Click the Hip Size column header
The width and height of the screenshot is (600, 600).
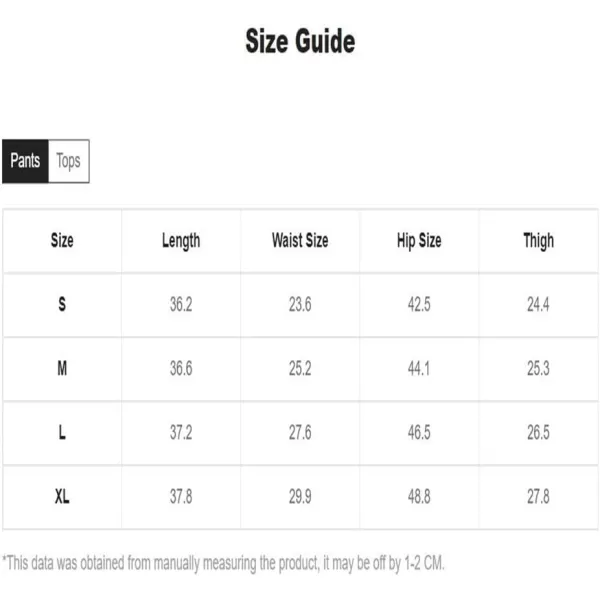419,241
